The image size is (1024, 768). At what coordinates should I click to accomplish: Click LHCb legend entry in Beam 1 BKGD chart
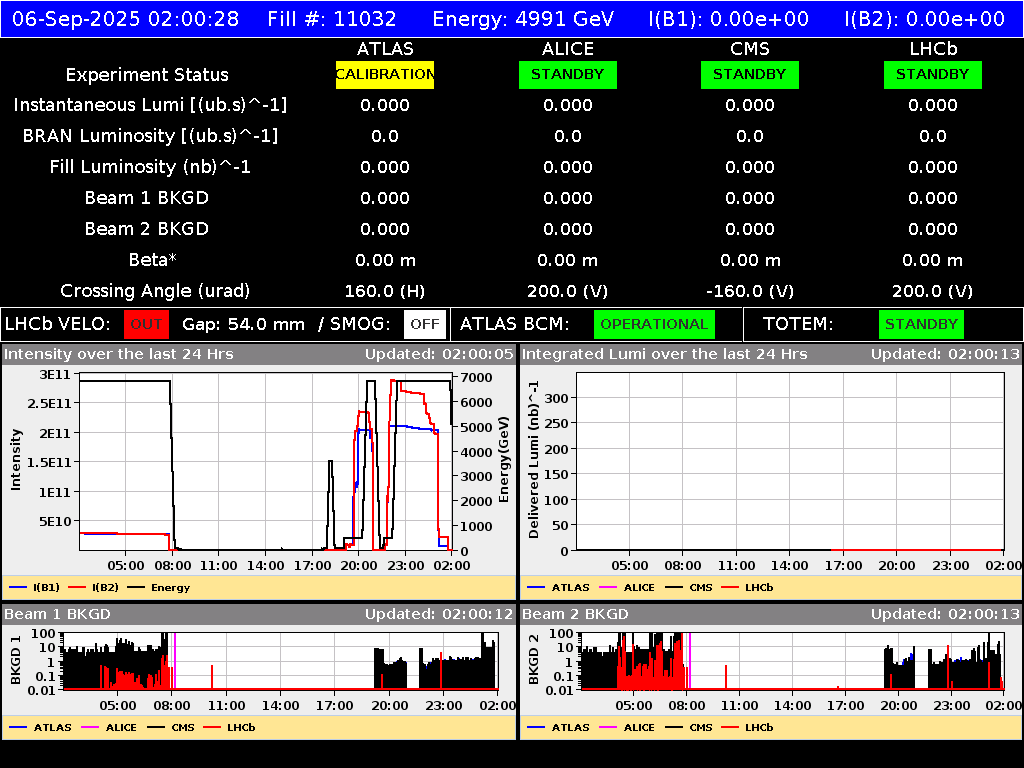(229, 727)
